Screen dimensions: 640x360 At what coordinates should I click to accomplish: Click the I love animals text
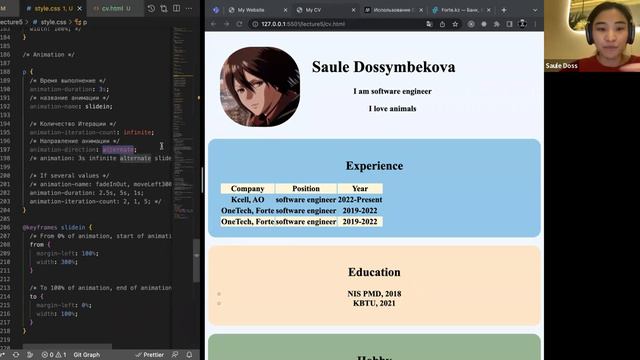pos(392,109)
